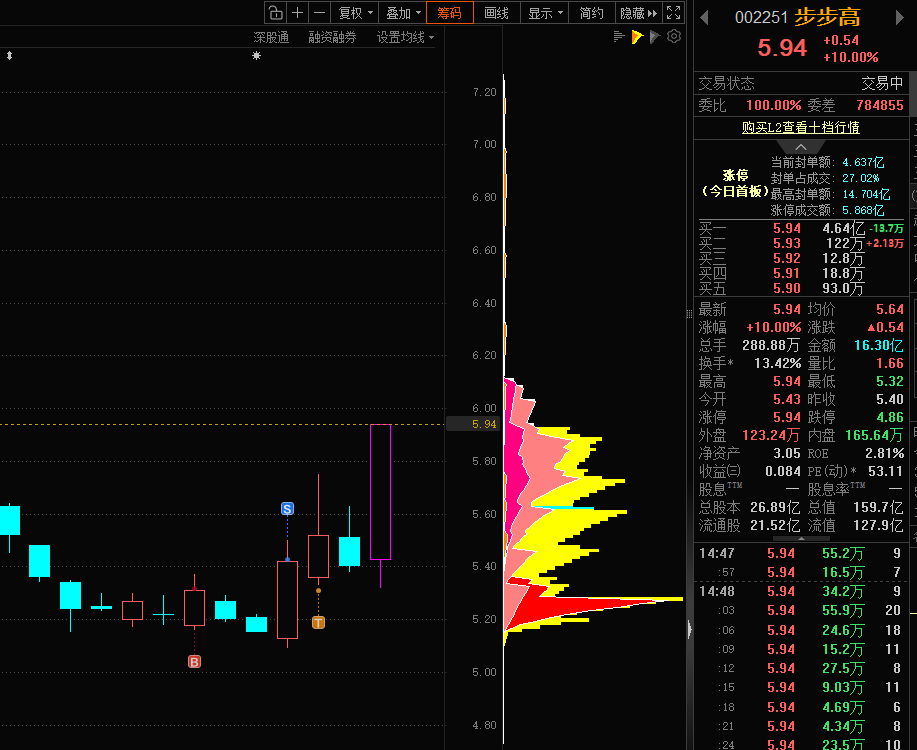Click the 内盘 value 165.64万

point(874,435)
